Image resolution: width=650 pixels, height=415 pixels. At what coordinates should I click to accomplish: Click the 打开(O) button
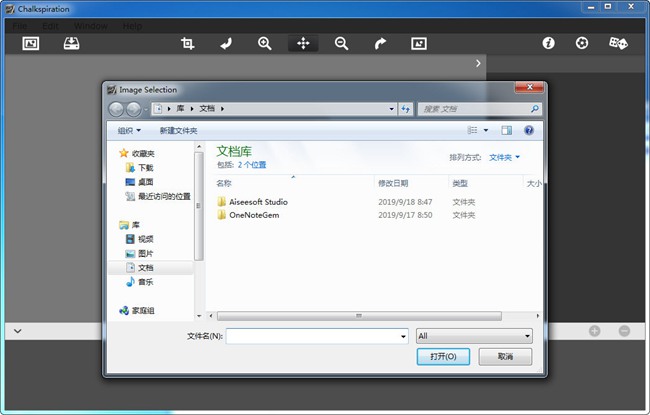[443, 356]
